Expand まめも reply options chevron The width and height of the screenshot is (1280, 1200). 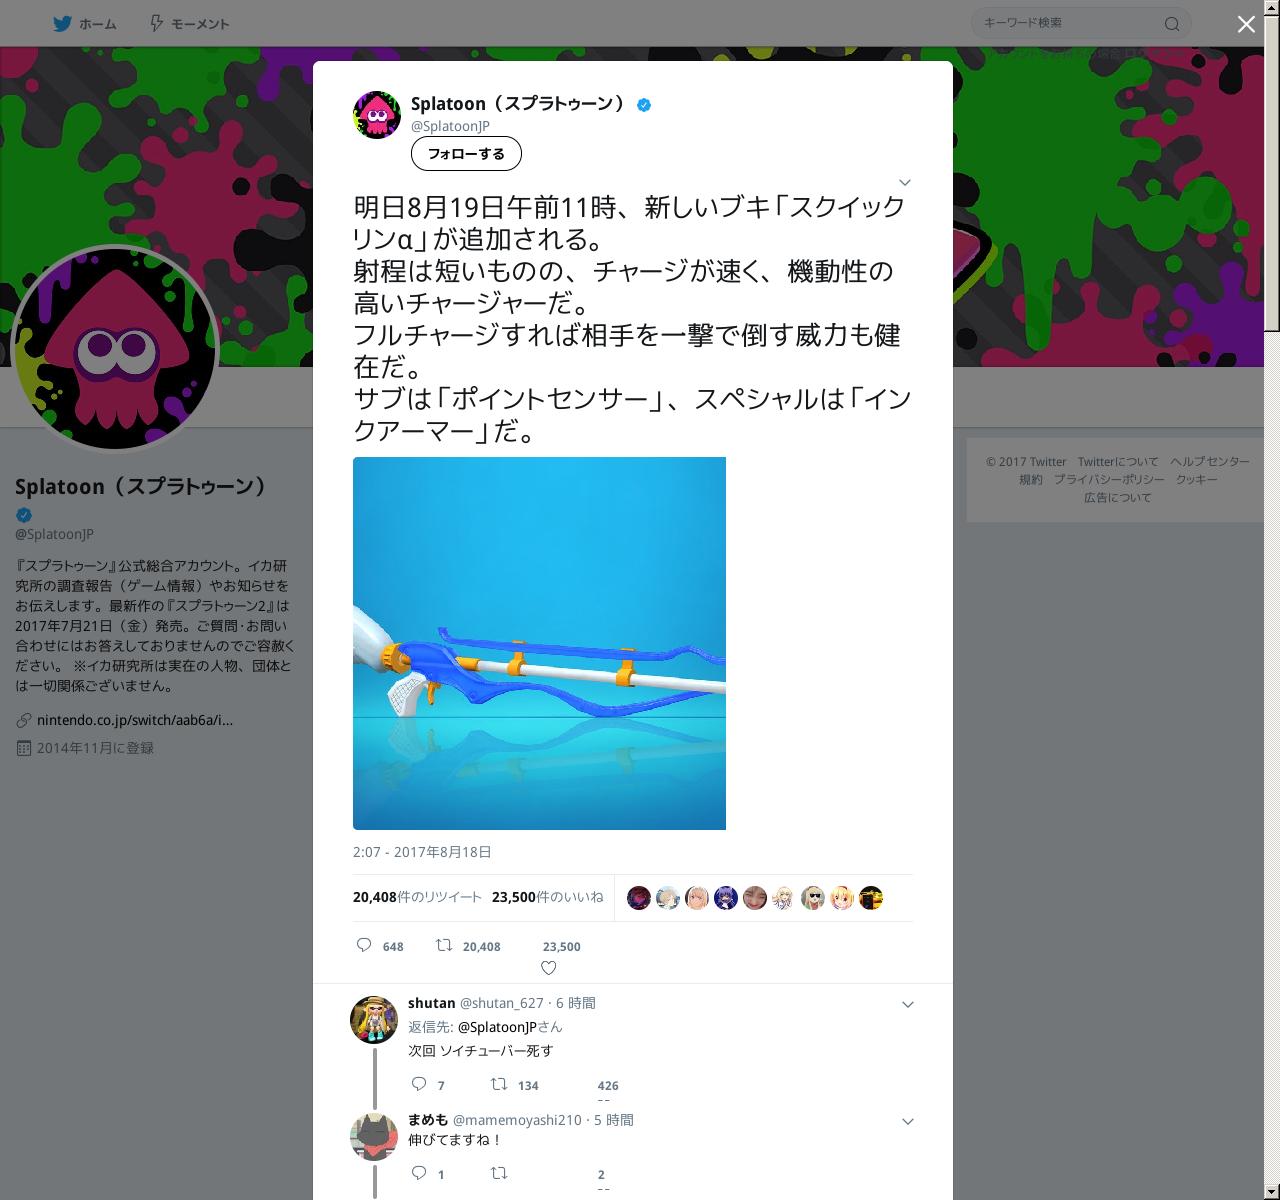coord(908,1122)
